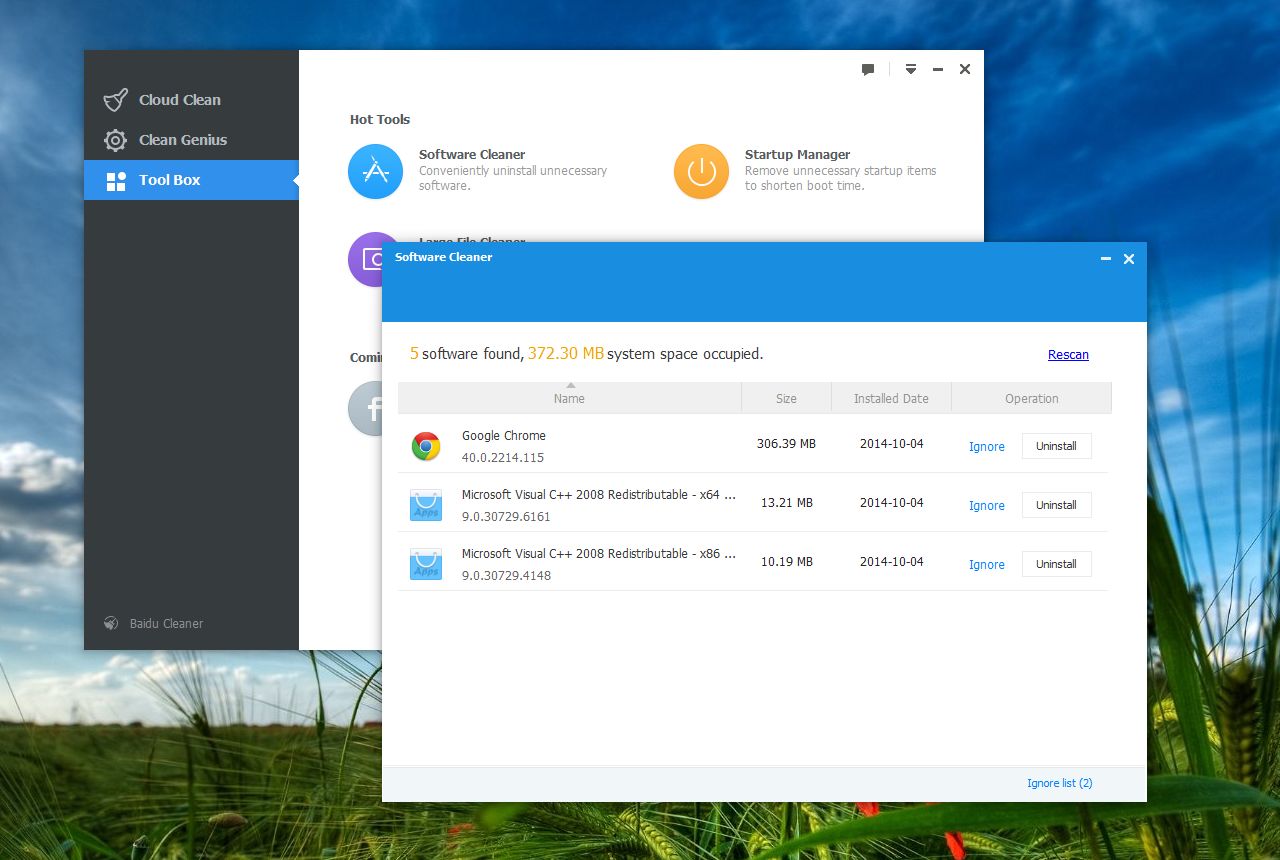The width and height of the screenshot is (1280, 860).
Task: Click 372.30 MB occupied space text
Action: pyautogui.click(x=566, y=354)
